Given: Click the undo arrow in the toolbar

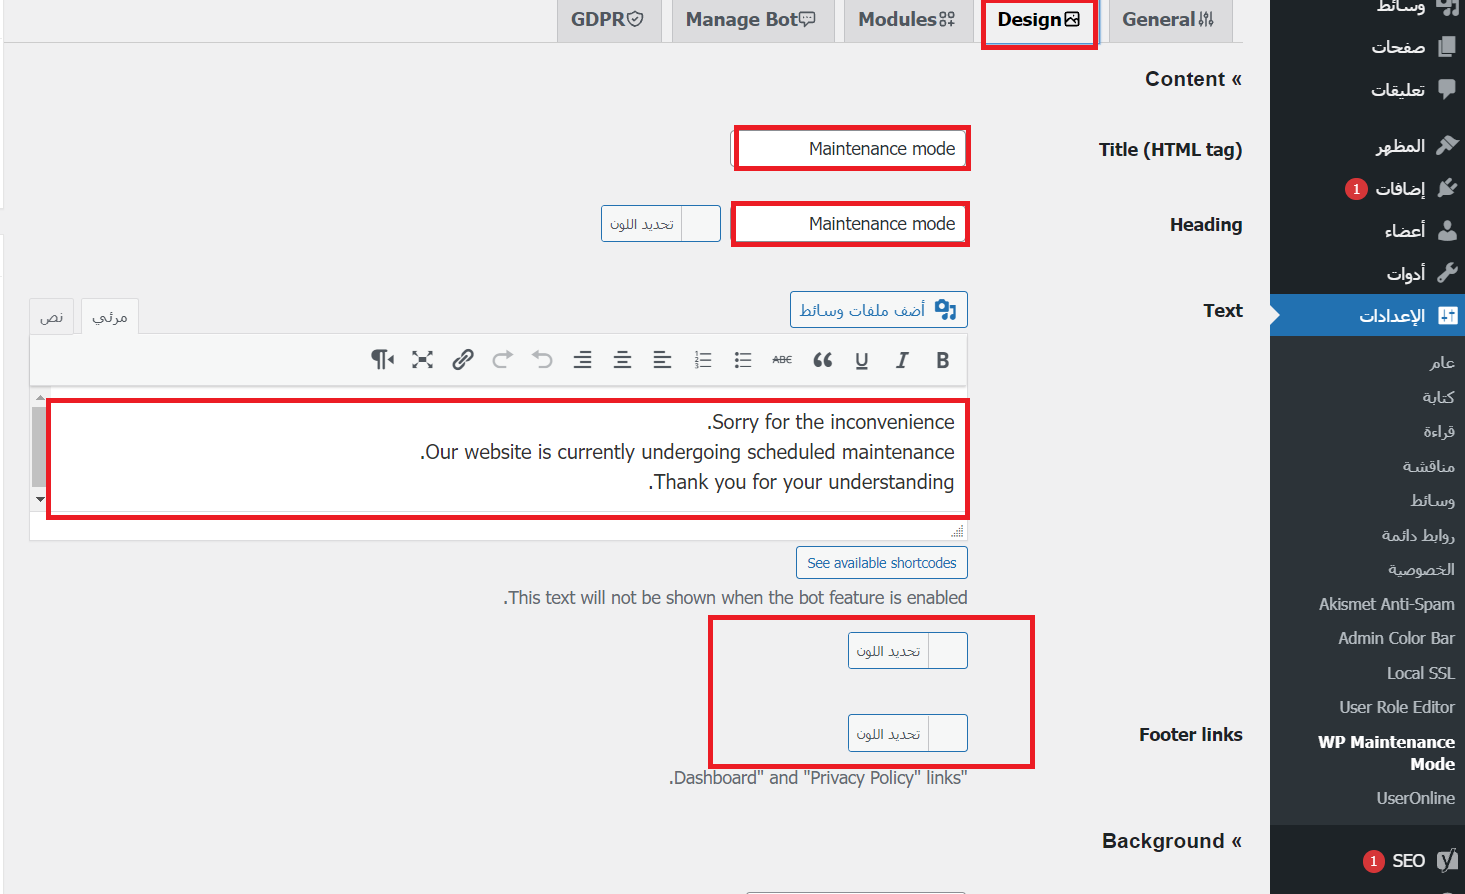Looking at the screenshot, I should (542, 360).
